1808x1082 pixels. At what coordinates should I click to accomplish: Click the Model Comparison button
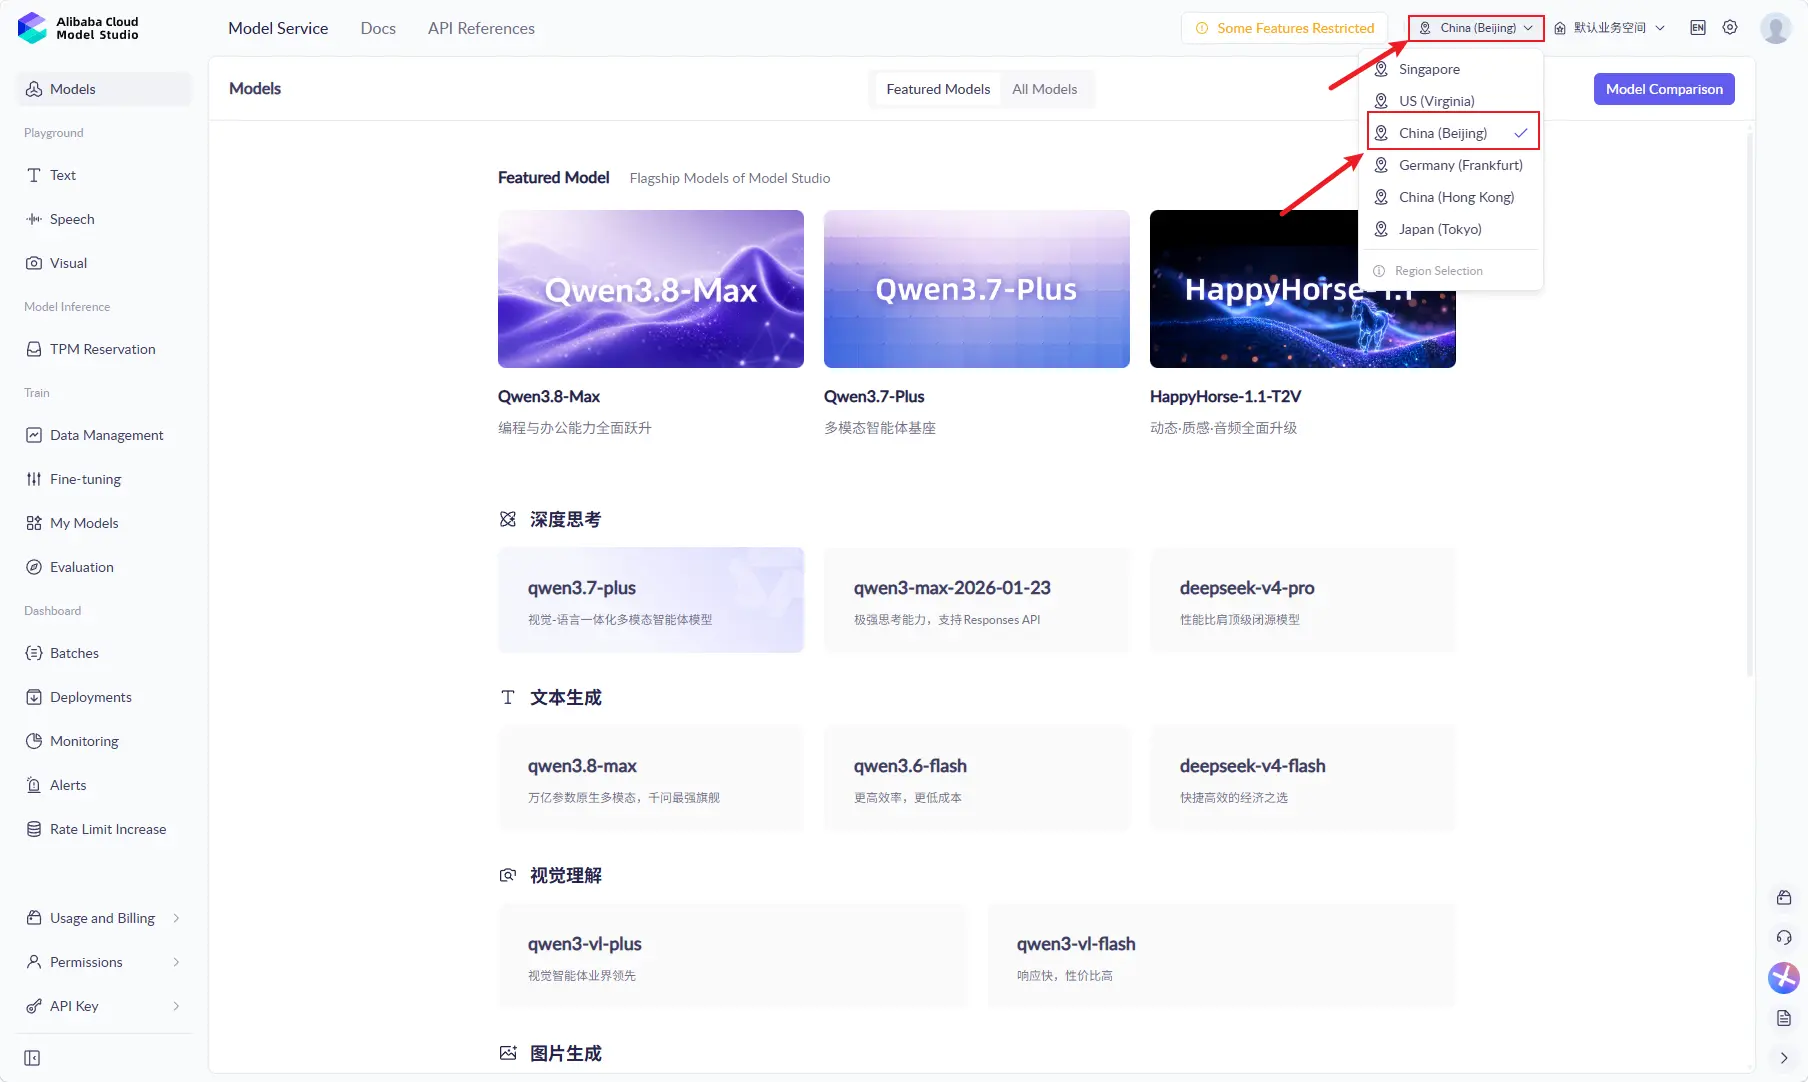1664,89
